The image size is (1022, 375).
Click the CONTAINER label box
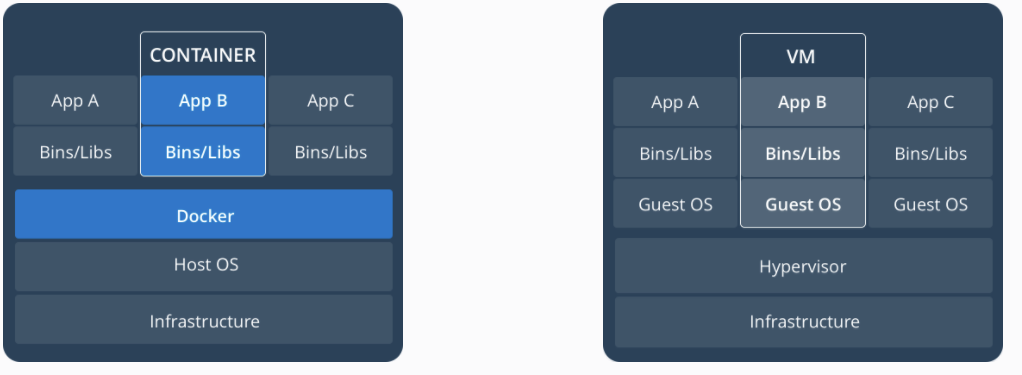[203, 55]
